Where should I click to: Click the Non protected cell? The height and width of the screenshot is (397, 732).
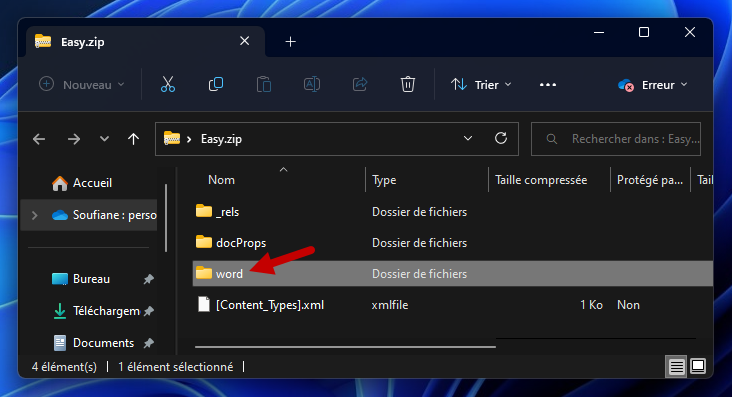pyautogui.click(x=628, y=305)
